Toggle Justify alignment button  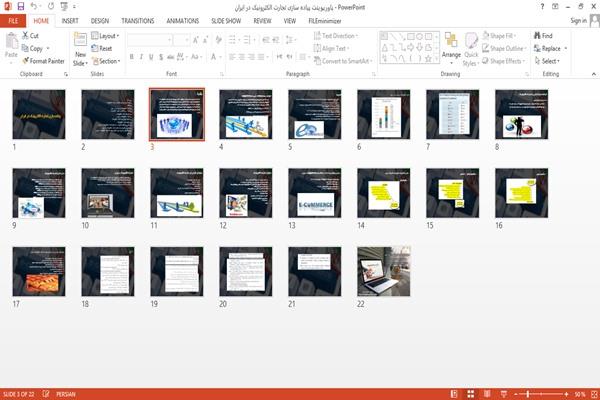(x=261, y=57)
